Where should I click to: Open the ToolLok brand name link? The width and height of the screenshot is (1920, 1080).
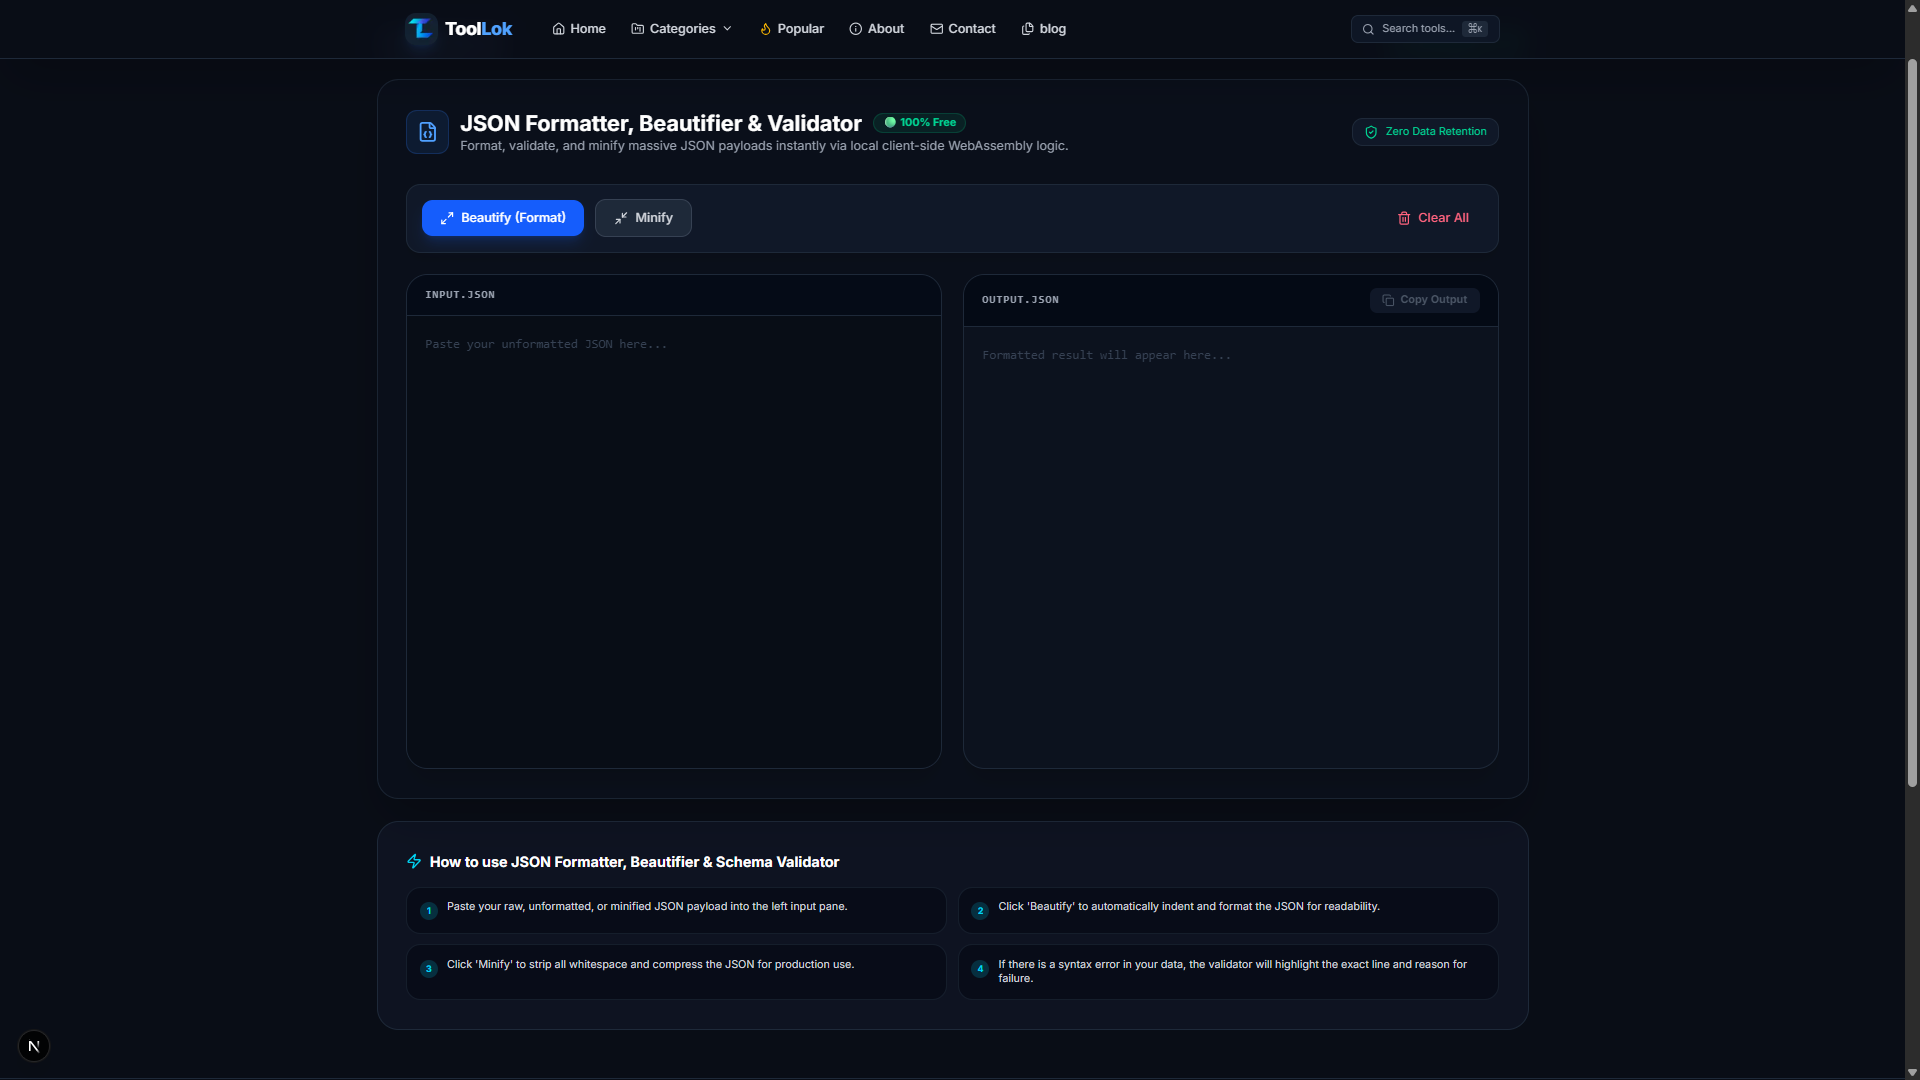[x=478, y=29]
